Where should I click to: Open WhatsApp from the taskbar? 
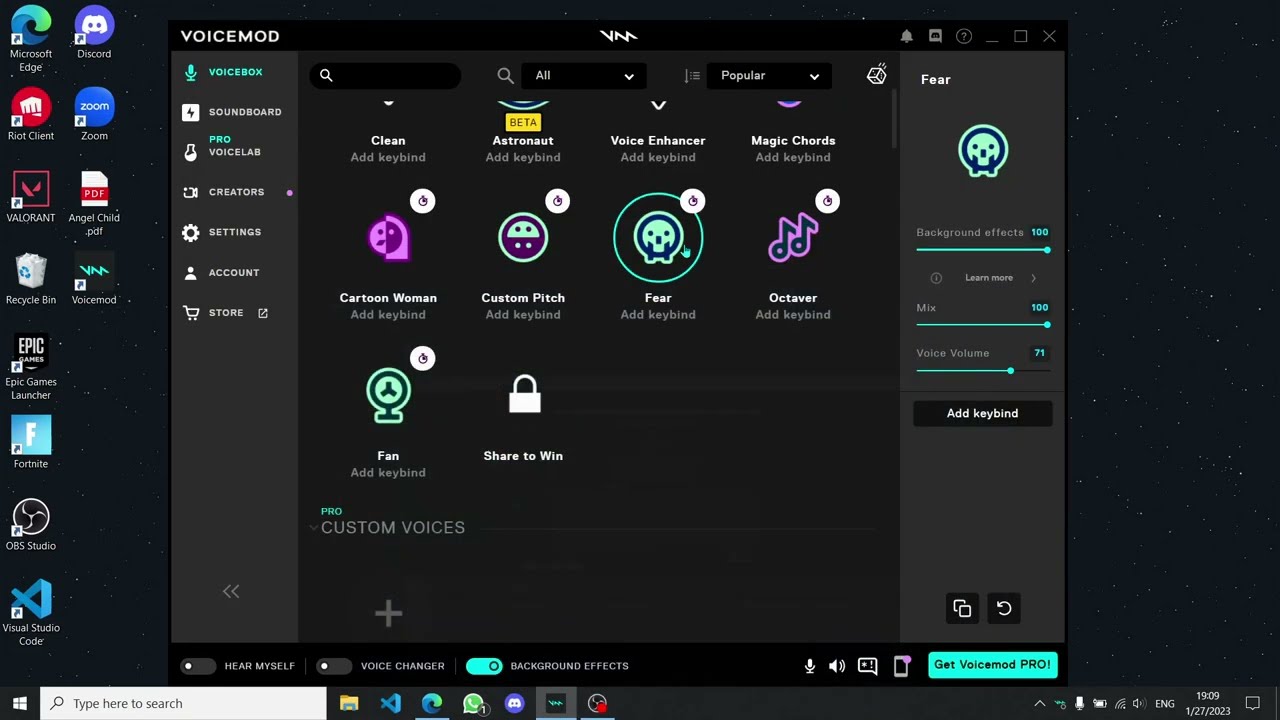tap(474, 703)
